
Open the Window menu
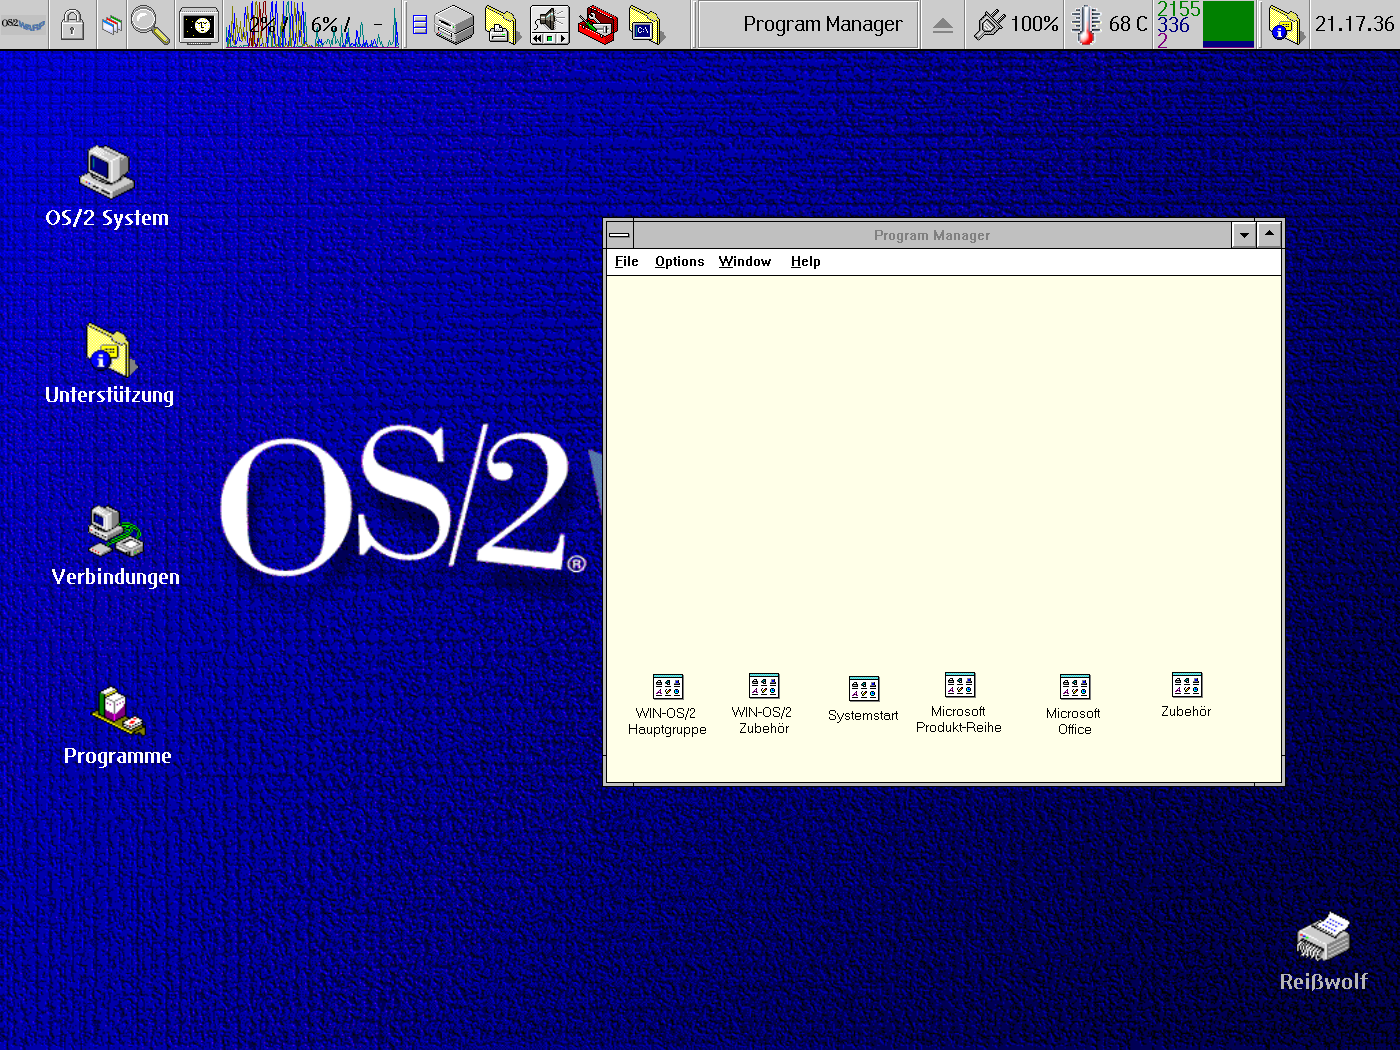click(x=744, y=262)
